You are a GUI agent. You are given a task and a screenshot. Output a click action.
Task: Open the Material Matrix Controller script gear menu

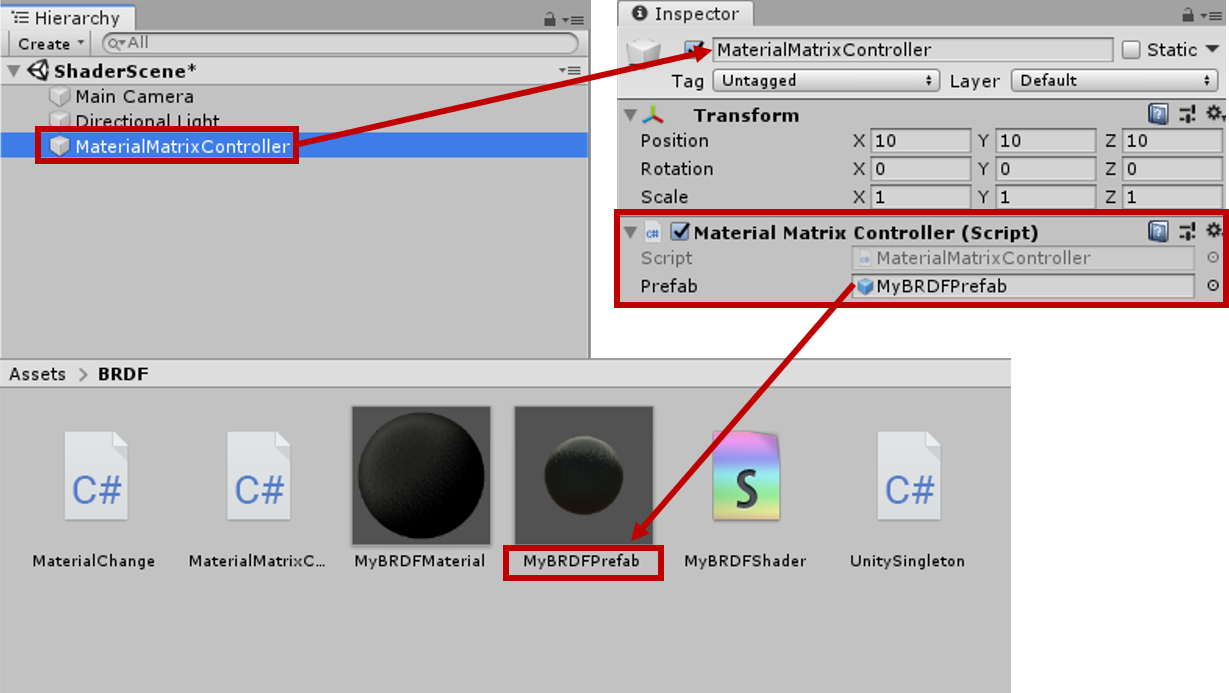coord(1214,231)
